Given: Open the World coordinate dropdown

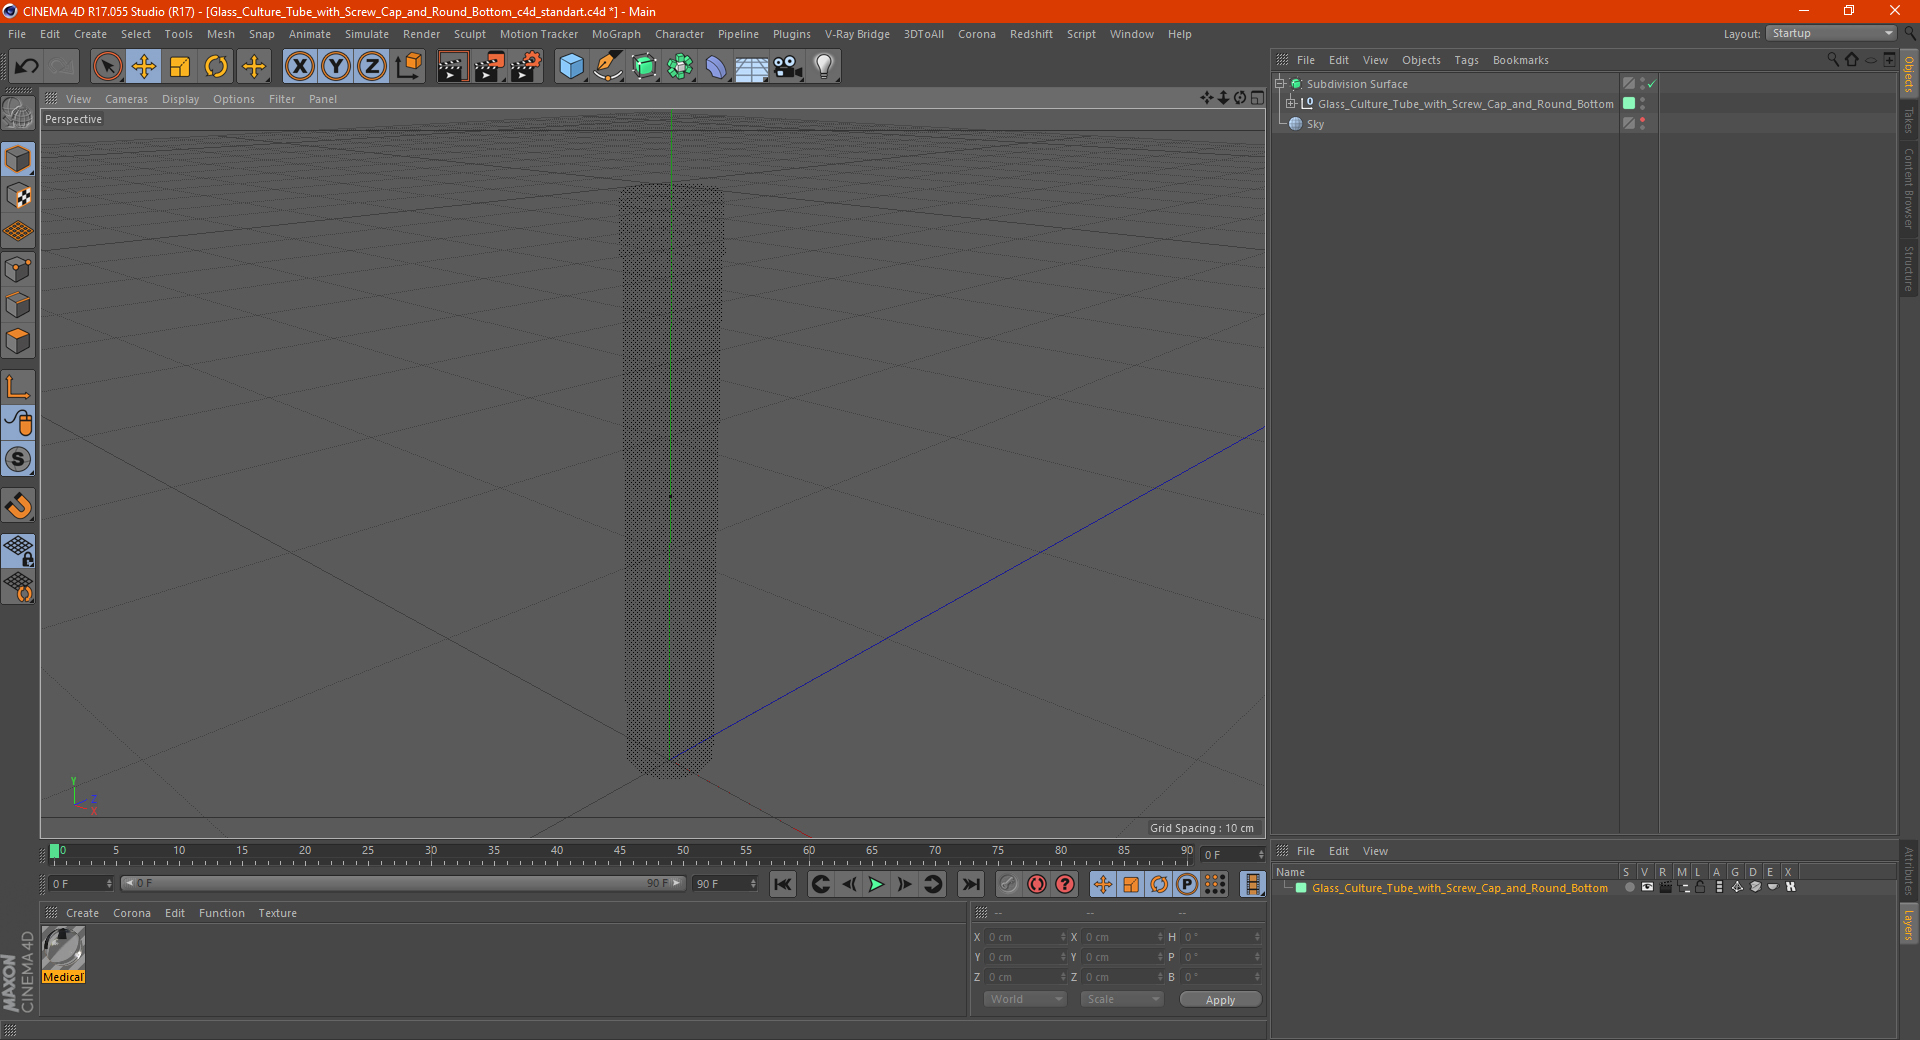Looking at the screenshot, I should point(1025,999).
